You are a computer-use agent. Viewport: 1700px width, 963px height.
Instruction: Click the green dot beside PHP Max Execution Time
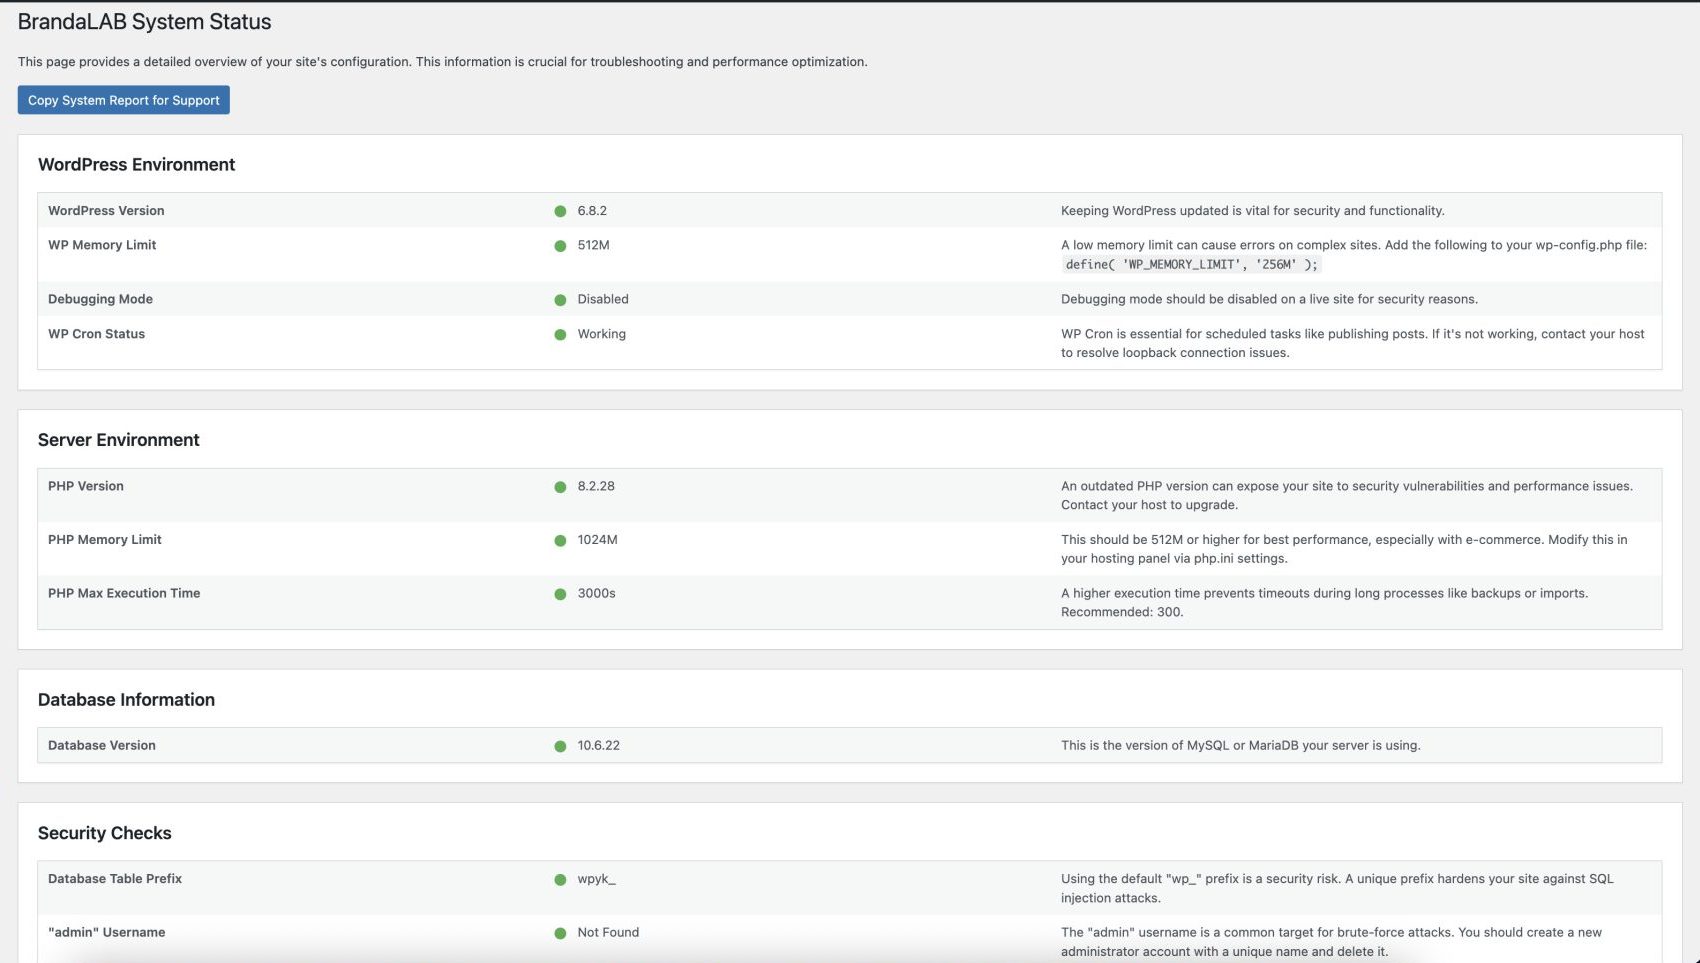click(x=561, y=593)
